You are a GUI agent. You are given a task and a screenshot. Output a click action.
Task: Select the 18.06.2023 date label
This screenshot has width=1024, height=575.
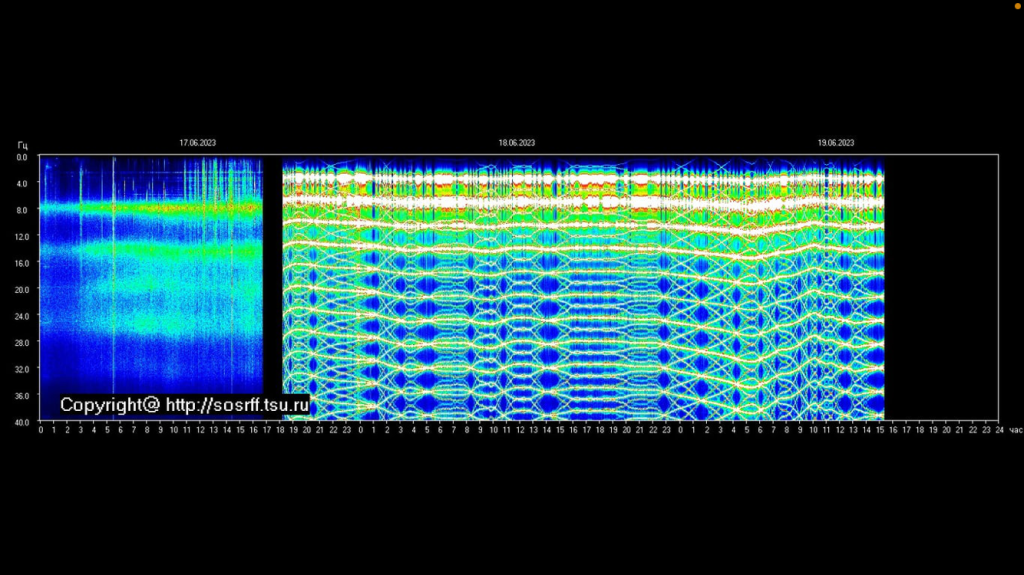coord(517,143)
